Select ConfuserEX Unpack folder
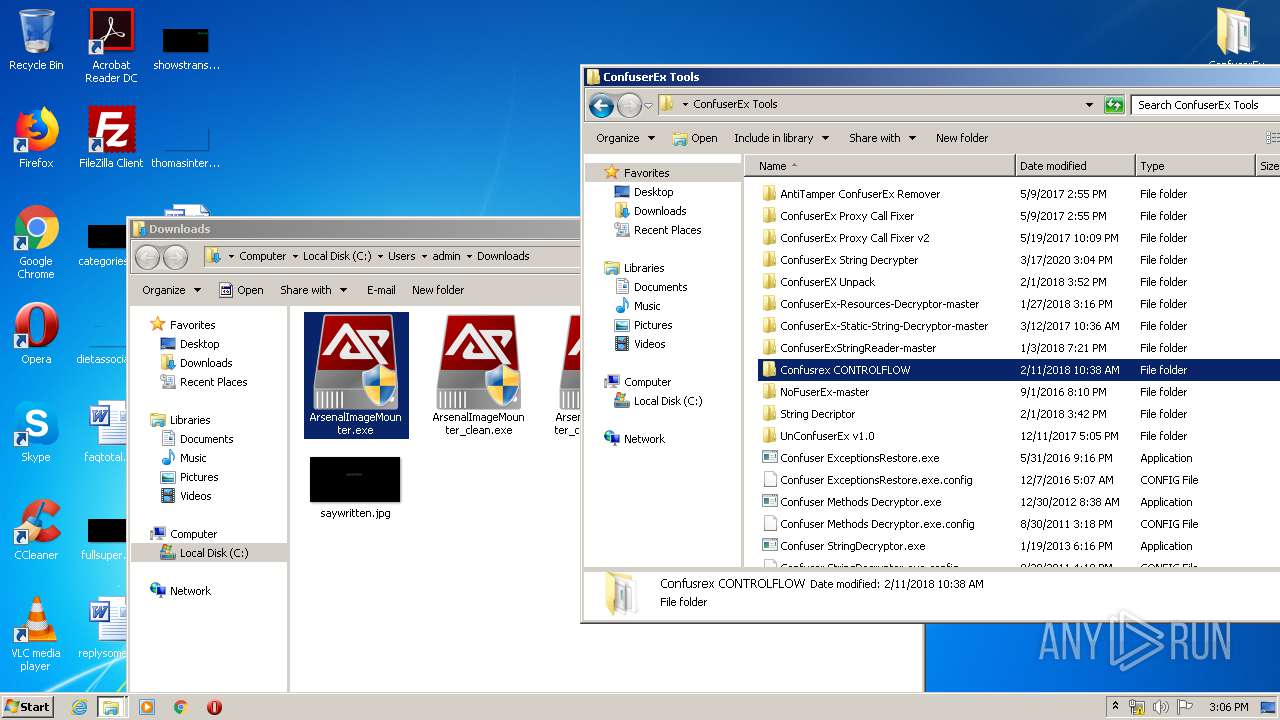The width and height of the screenshot is (1280, 720). 827,282
